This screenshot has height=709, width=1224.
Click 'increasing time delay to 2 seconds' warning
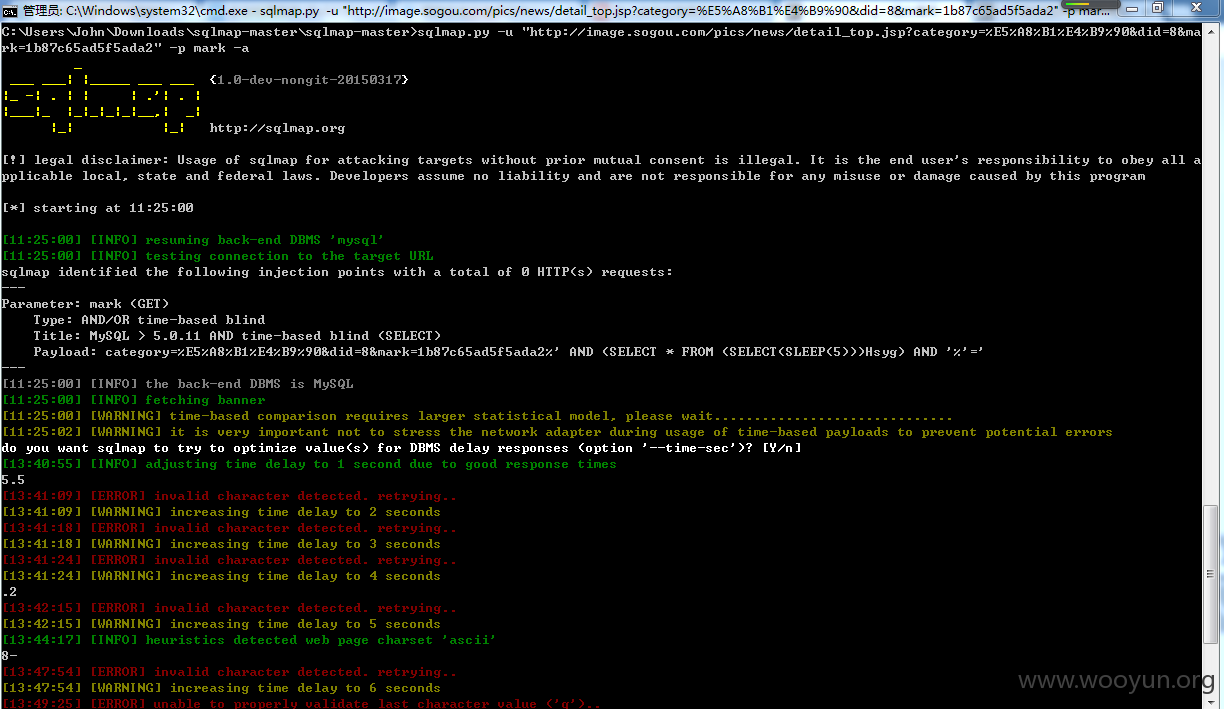pos(221,512)
